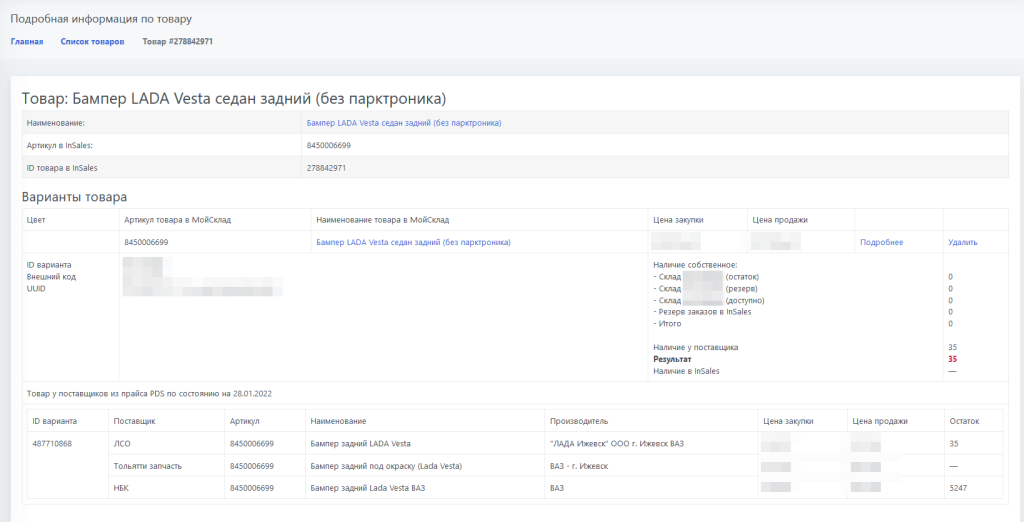Select the ЛСО supplier cell
Screen dimensions: 1024x522
click(x=123, y=443)
